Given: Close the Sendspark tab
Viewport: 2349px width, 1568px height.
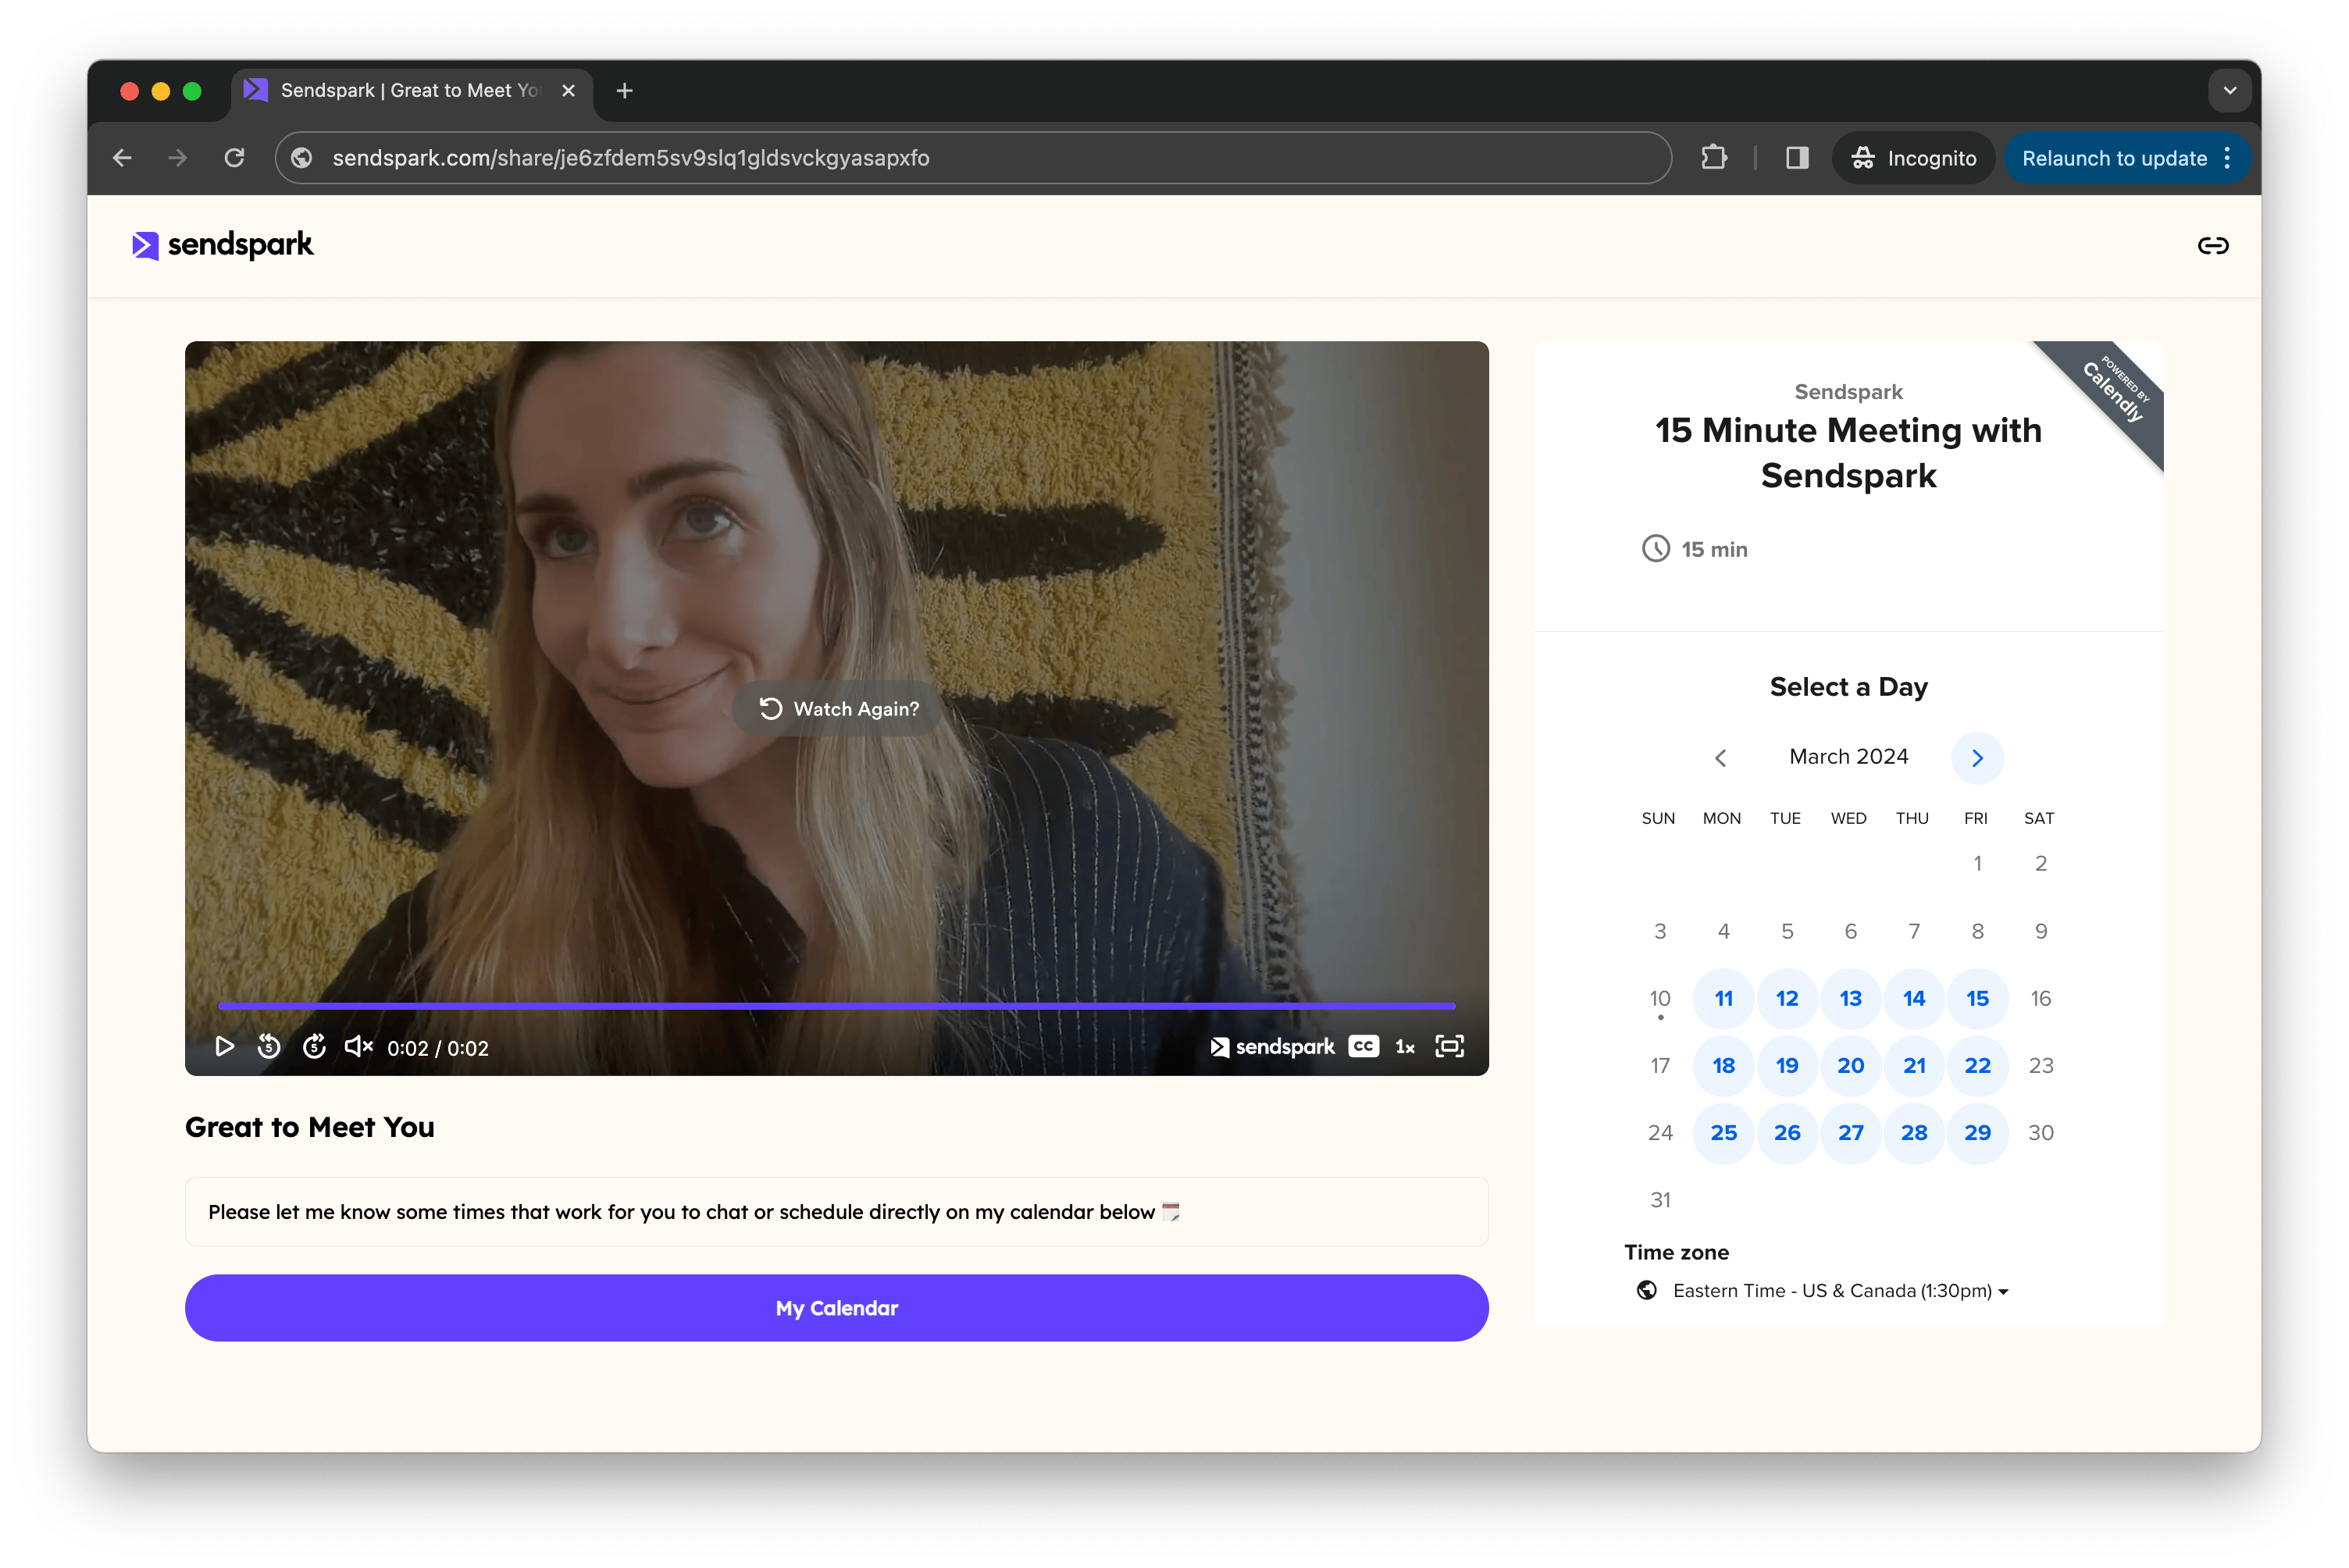Looking at the screenshot, I should (x=568, y=91).
